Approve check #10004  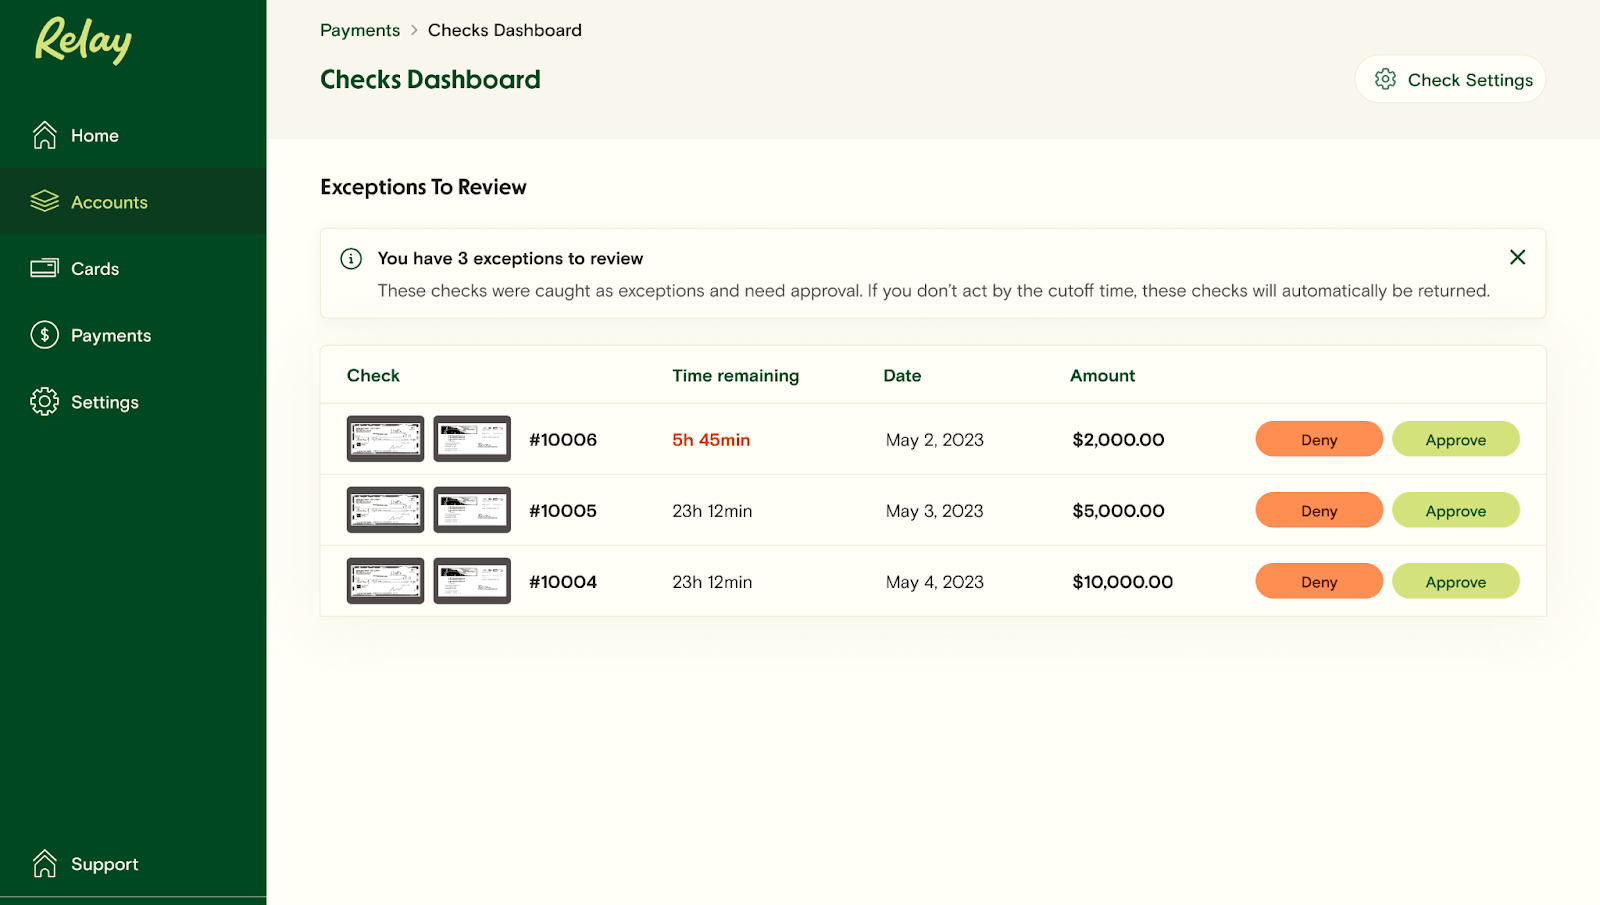point(1455,581)
